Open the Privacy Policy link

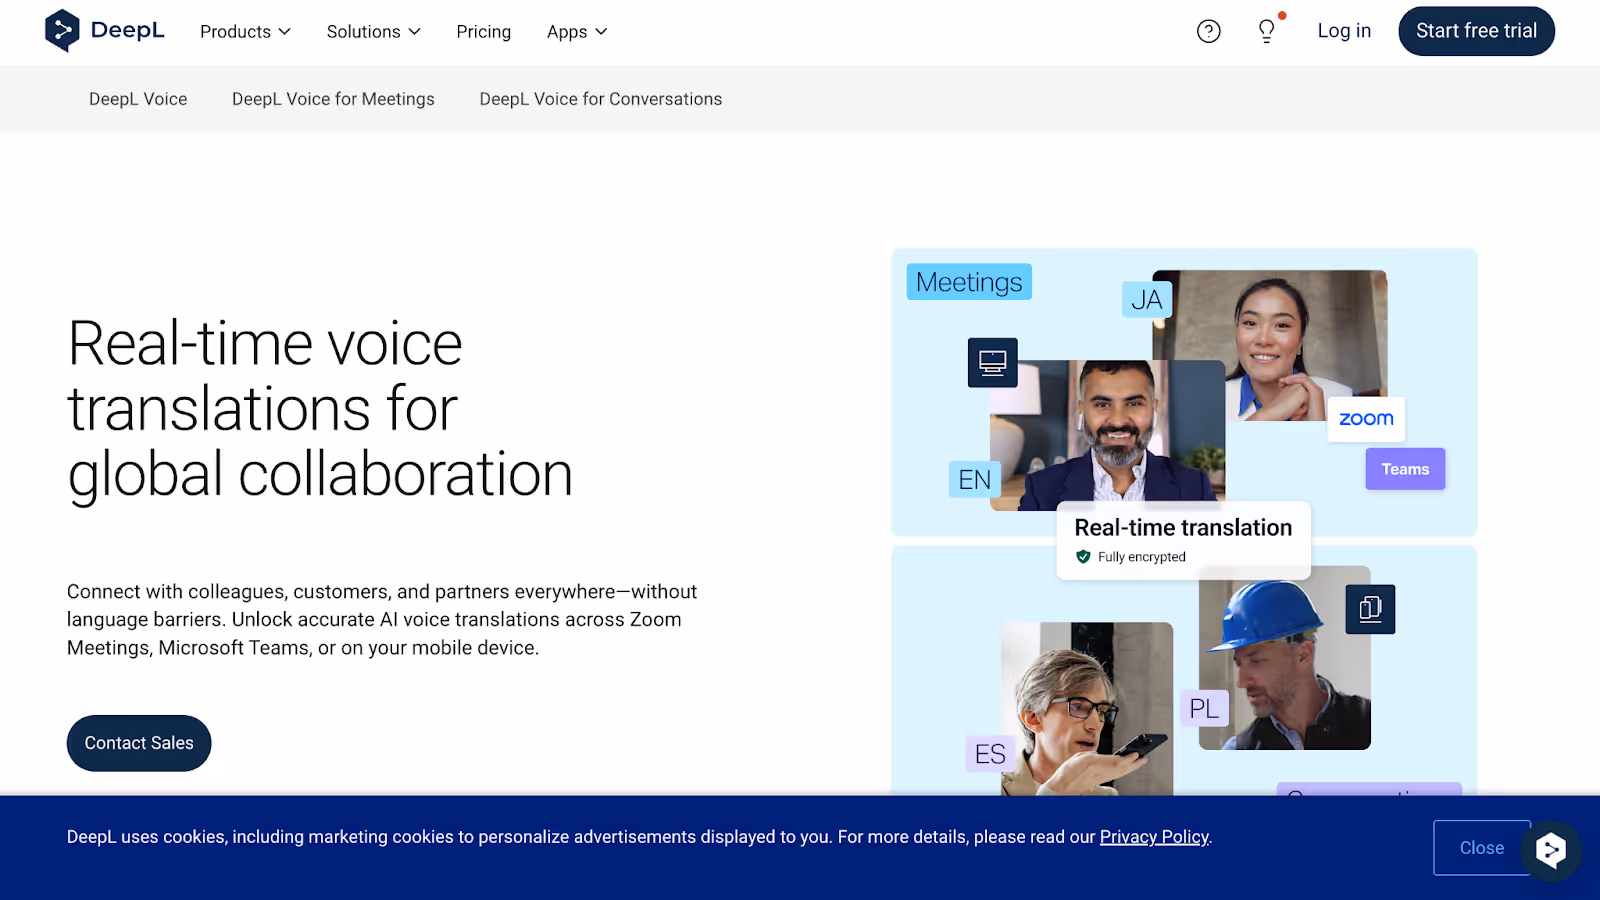(1154, 837)
